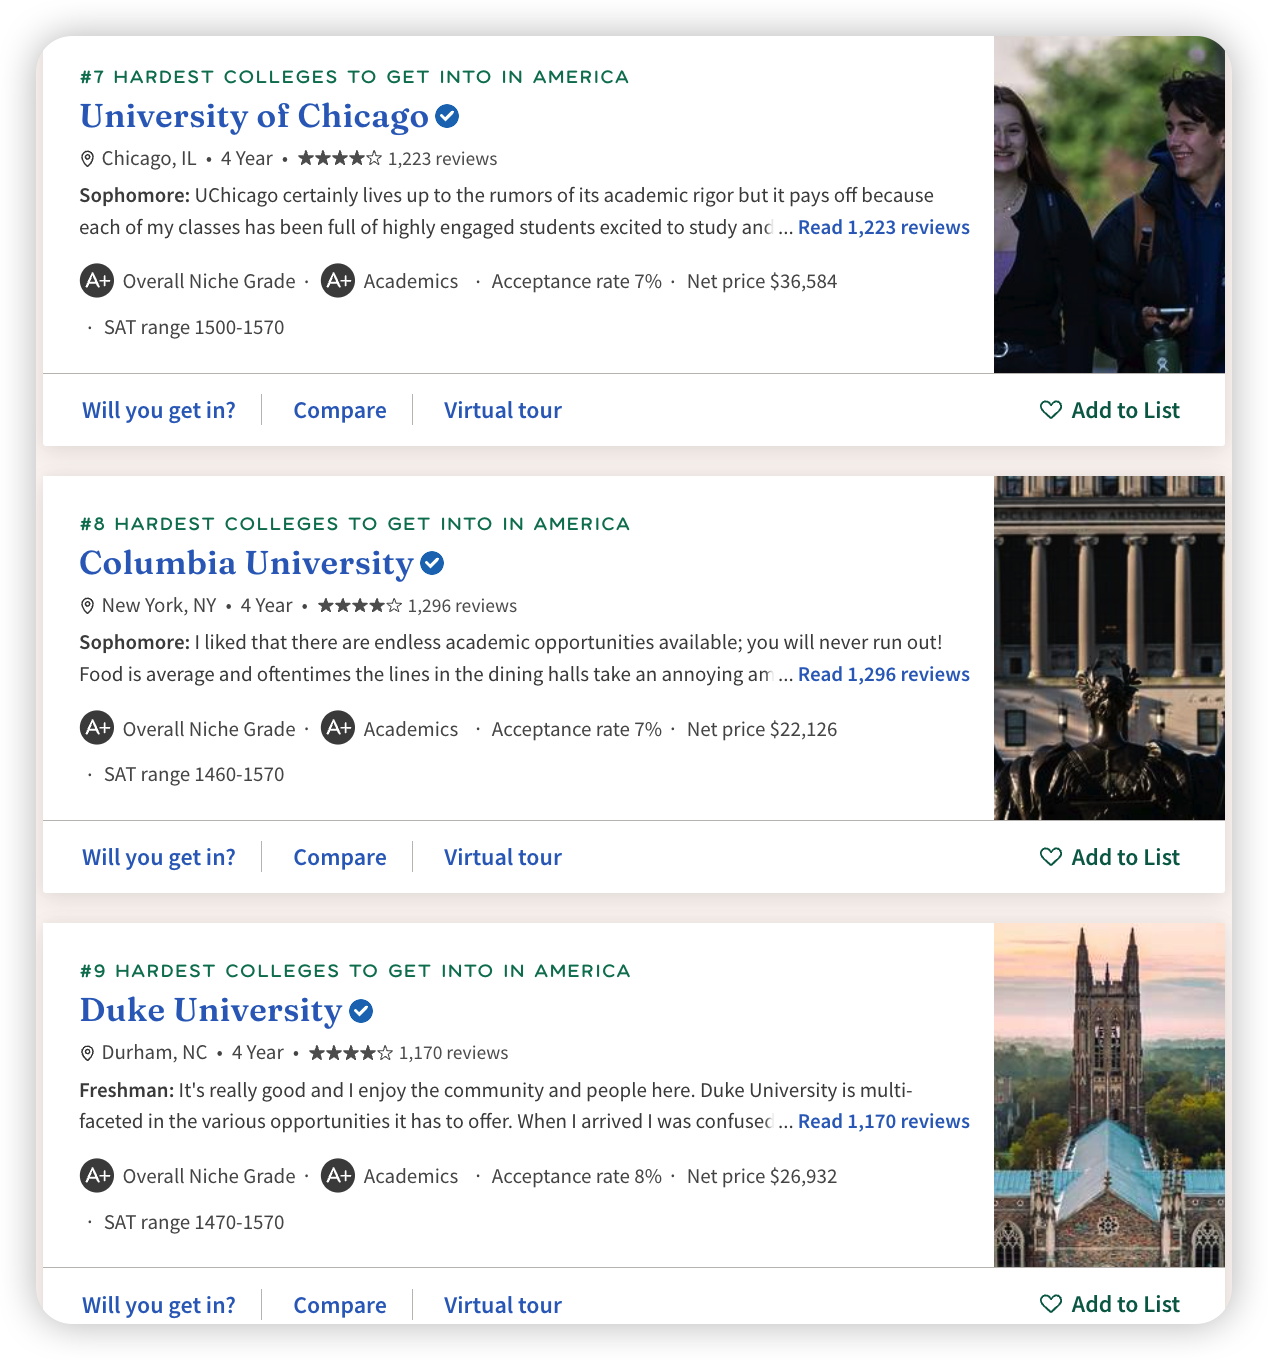Click star rating for Duke University
This screenshot has height=1360, width=1268.
(351, 1052)
